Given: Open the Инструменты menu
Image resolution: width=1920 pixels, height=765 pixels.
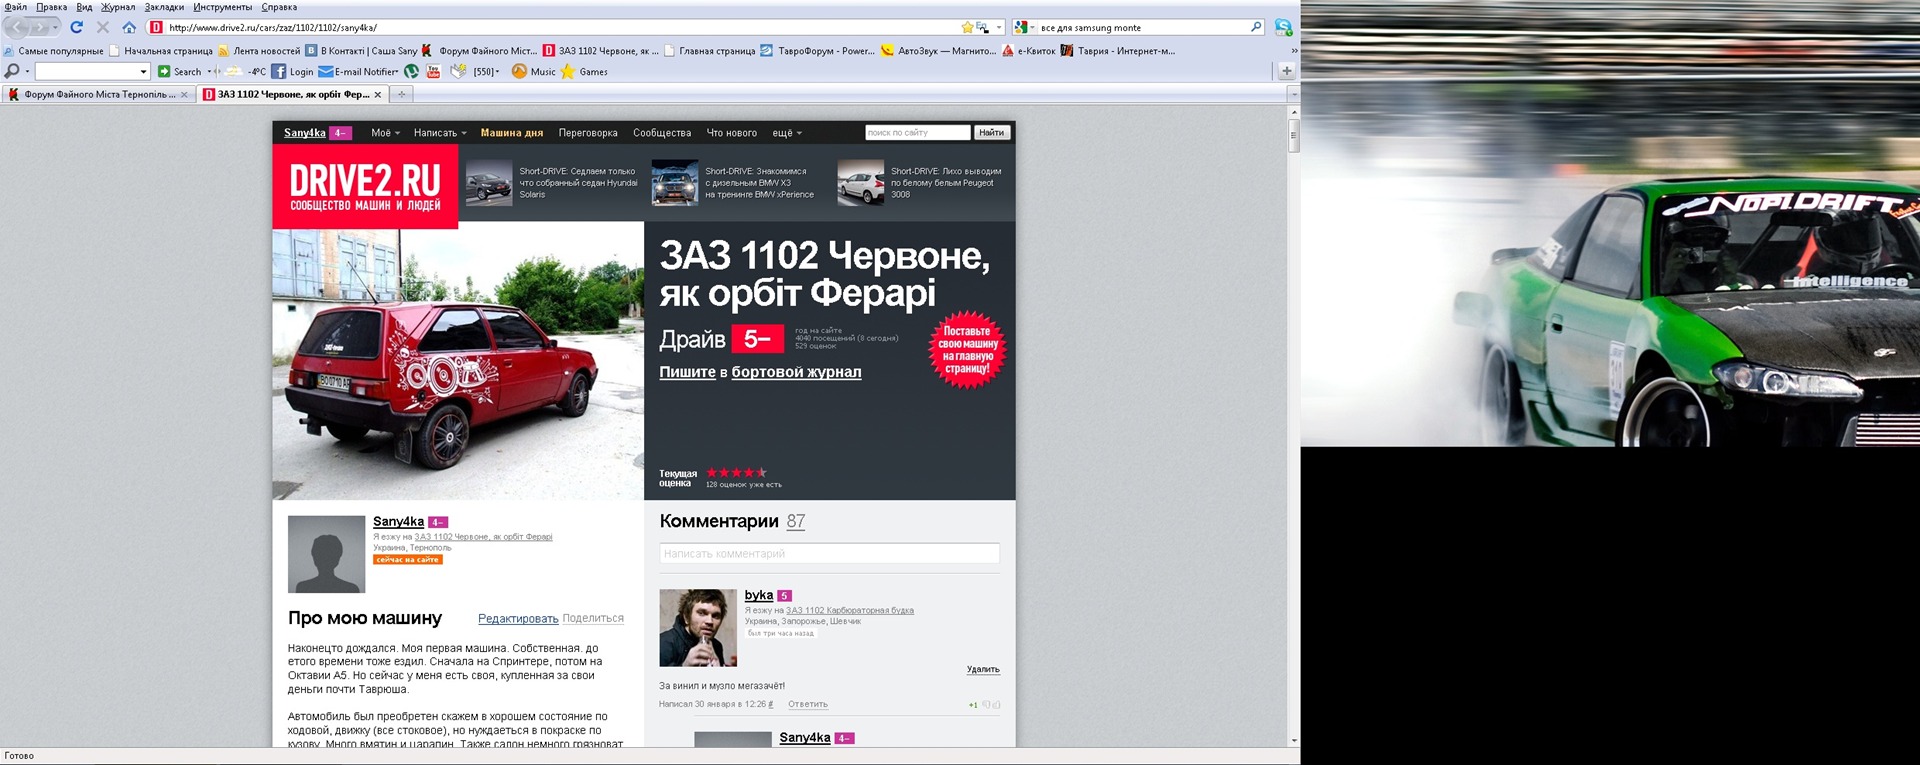Looking at the screenshot, I should (223, 7).
